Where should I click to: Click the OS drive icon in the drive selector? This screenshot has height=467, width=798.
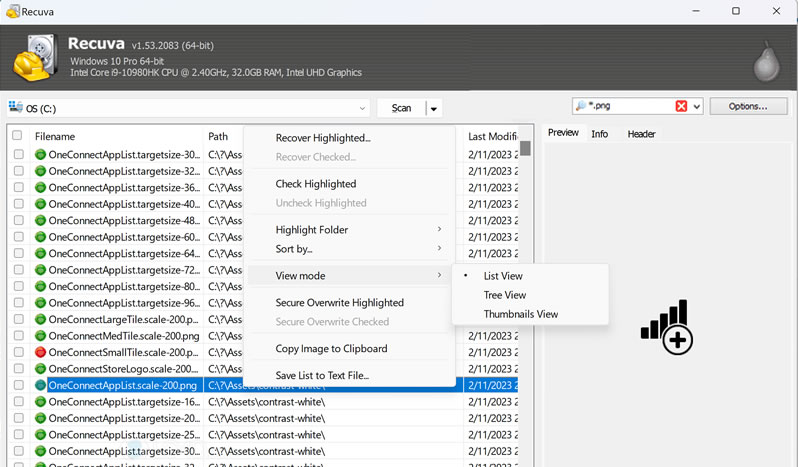click(16, 107)
